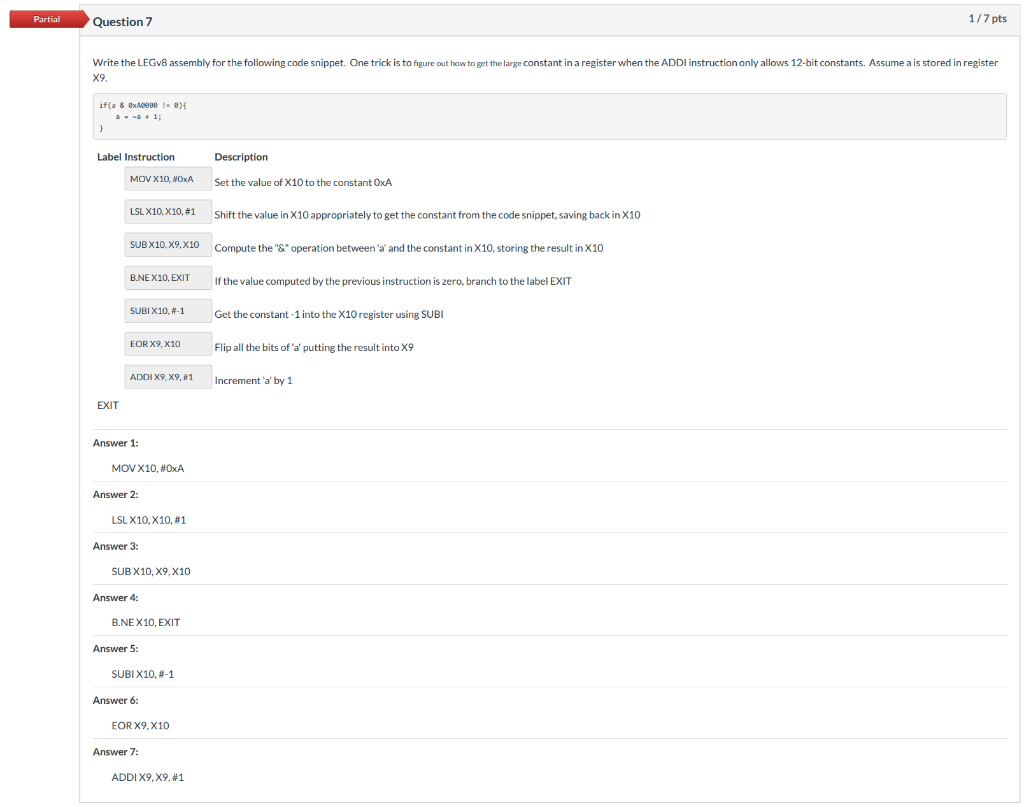This screenshot has width=1024, height=807.
Task: Click the Answer 3 label
Action: pos(116,546)
